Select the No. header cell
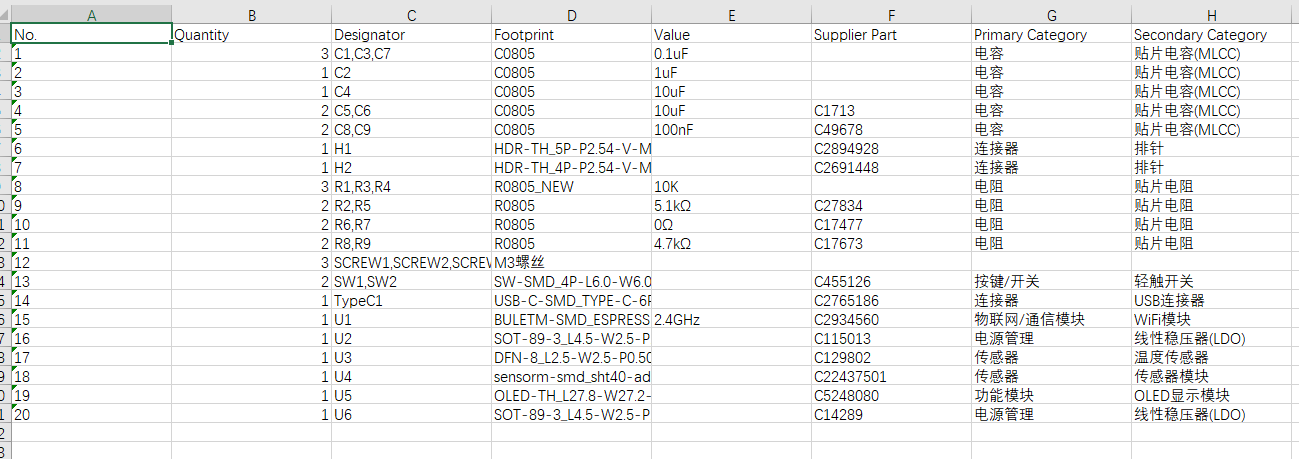 point(91,35)
